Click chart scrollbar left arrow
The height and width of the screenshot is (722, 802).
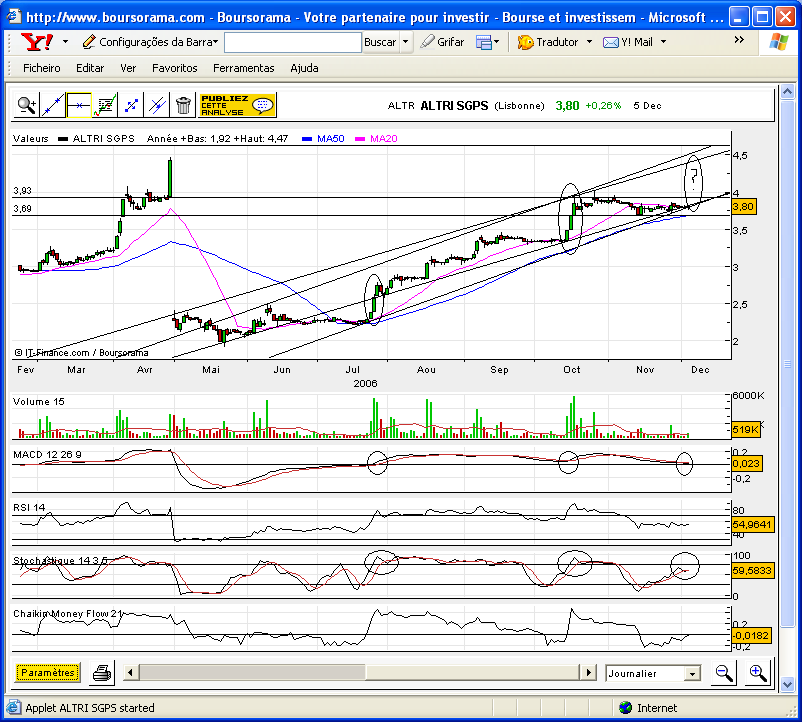pos(130,672)
